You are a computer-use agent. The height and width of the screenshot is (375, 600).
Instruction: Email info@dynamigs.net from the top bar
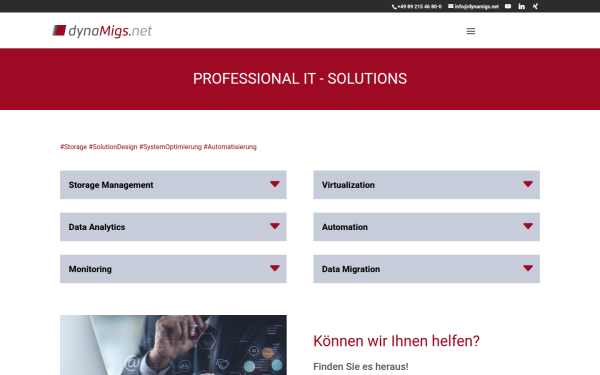point(476,7)
